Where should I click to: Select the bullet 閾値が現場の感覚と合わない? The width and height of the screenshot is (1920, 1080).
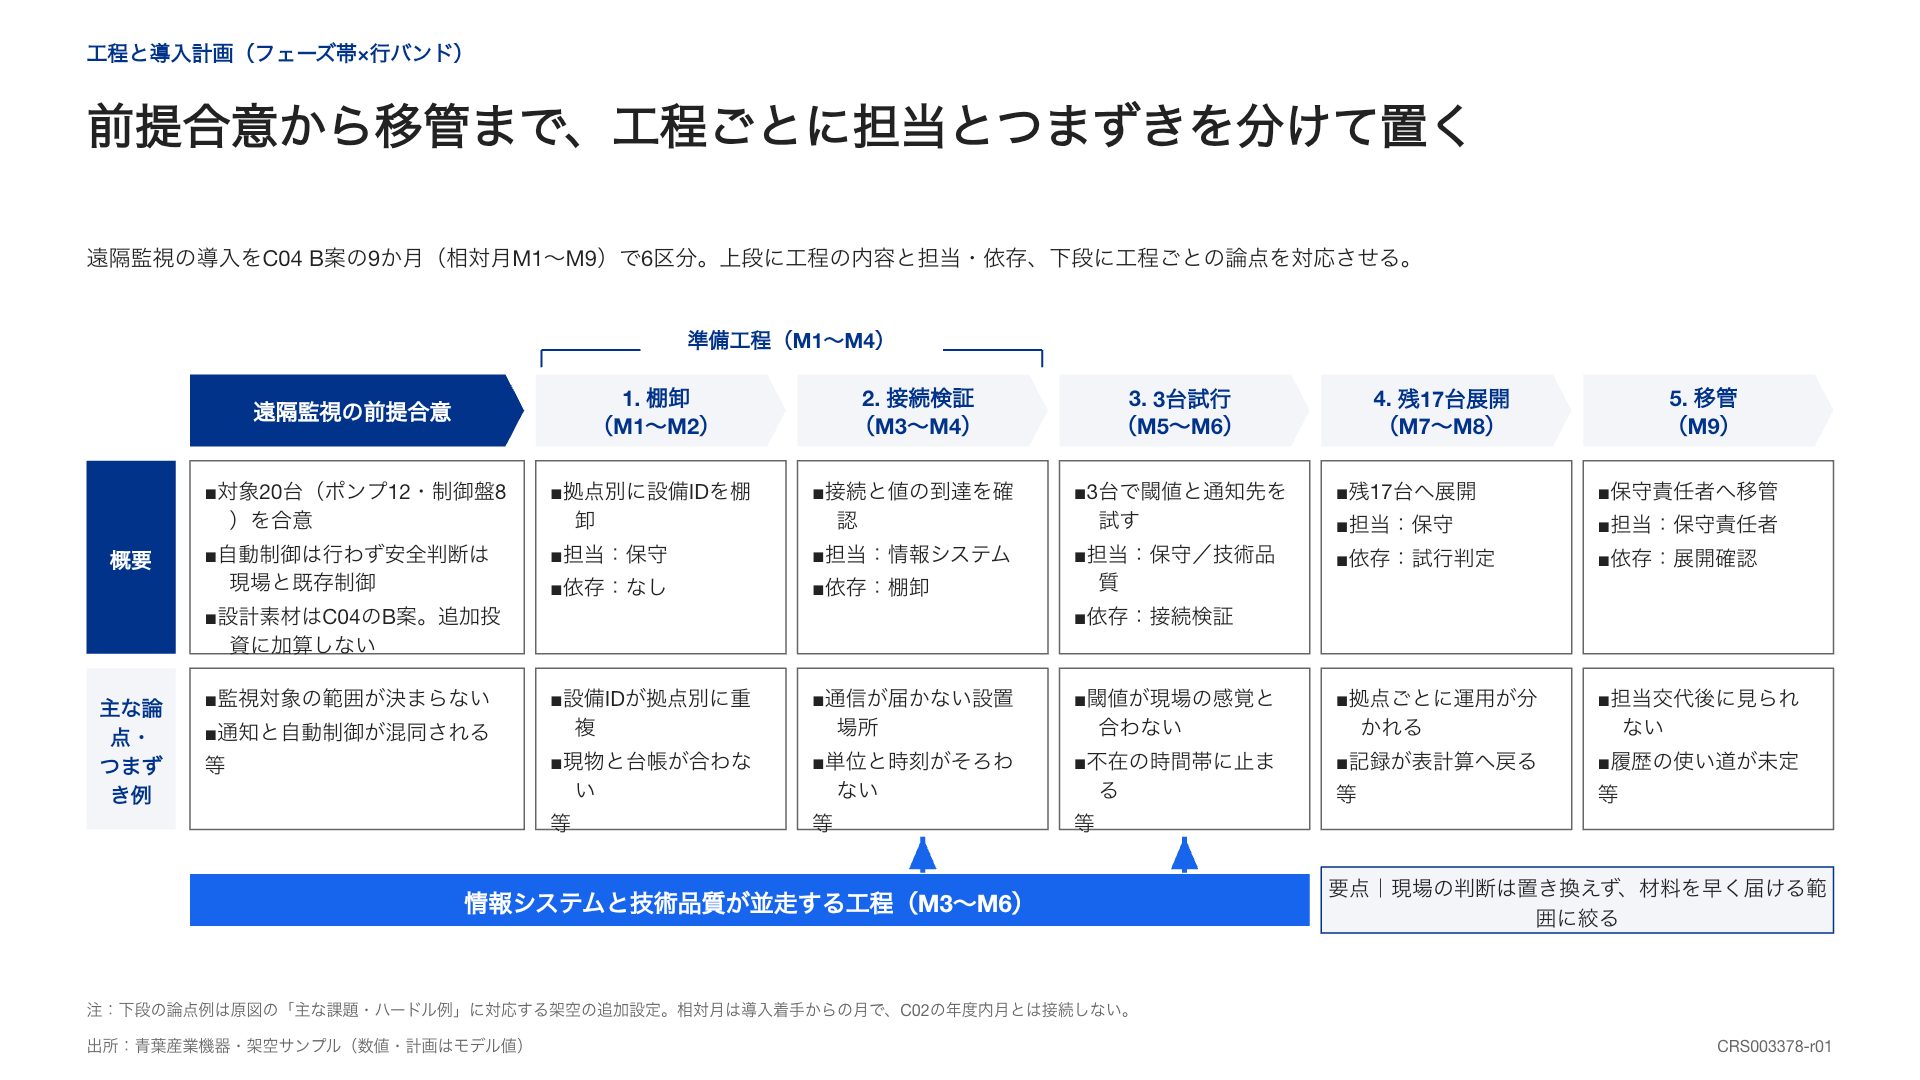(1175, 712)
